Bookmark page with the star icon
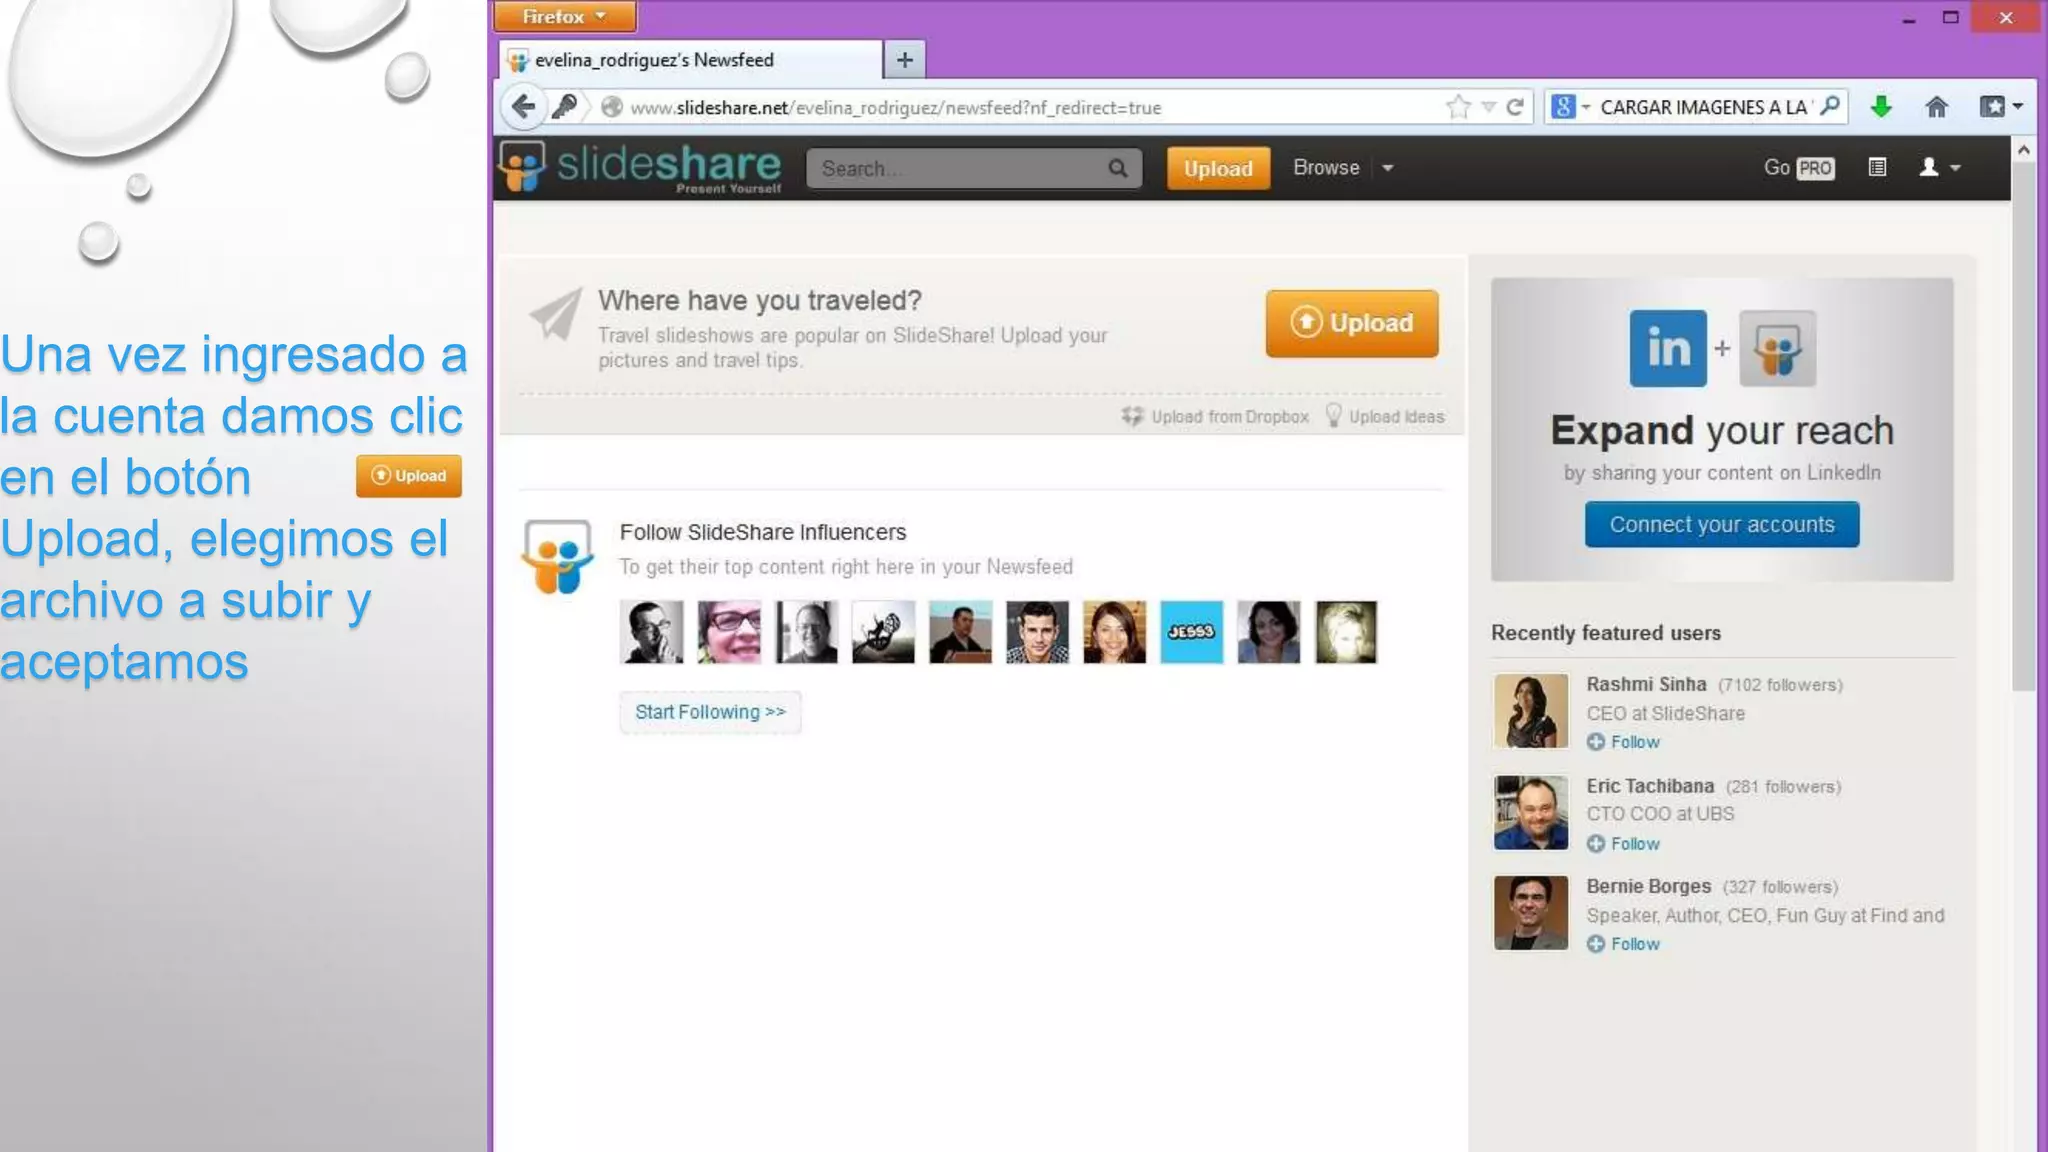Viewport: 2048px width, 1152px height. [1458, 107]
